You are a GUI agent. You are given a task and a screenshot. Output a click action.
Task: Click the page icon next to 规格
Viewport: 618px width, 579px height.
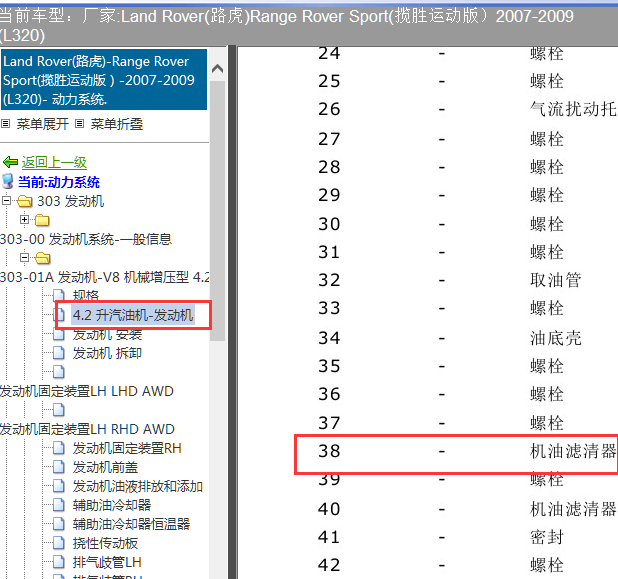point(59,295)
